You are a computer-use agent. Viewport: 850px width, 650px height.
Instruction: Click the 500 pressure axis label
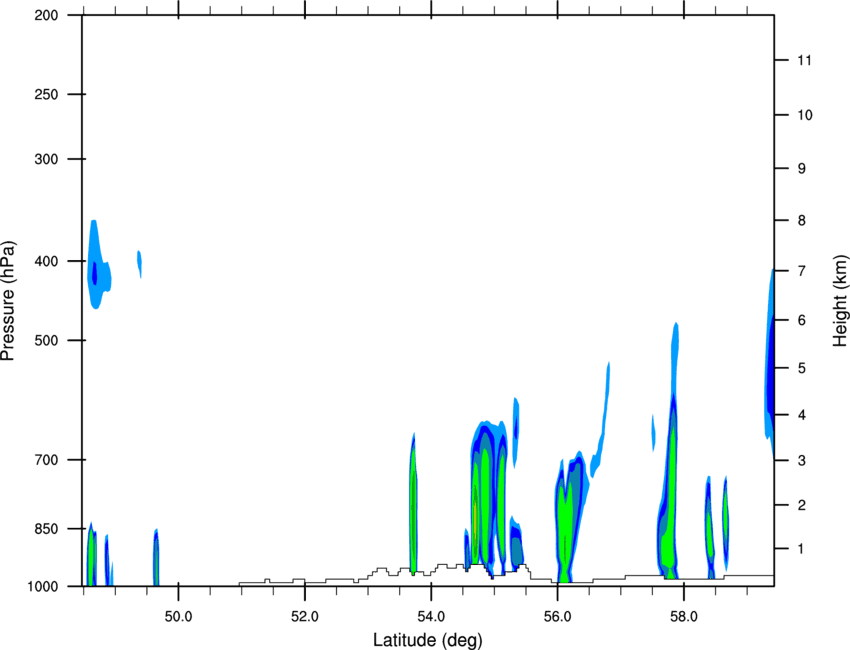46,340
